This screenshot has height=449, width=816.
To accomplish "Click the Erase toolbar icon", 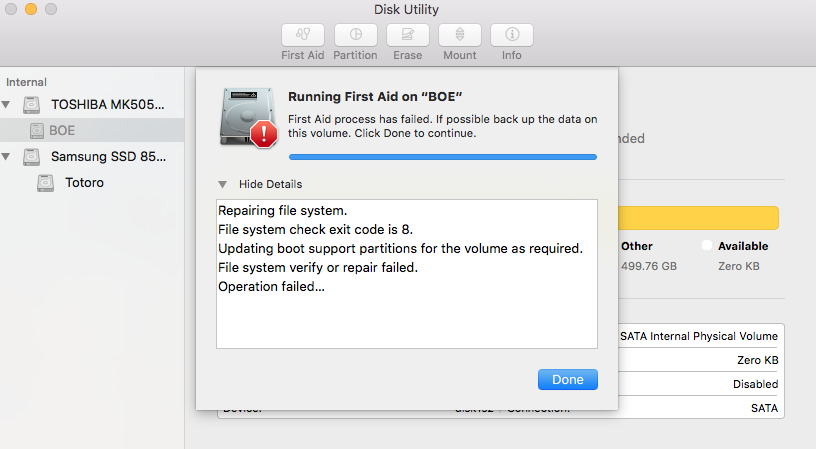I will click(407, 34).
